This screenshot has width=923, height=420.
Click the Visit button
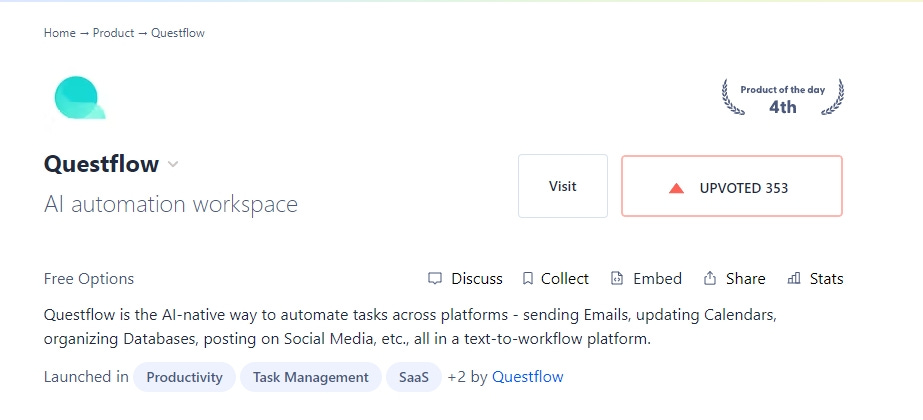tap(563, 186)
